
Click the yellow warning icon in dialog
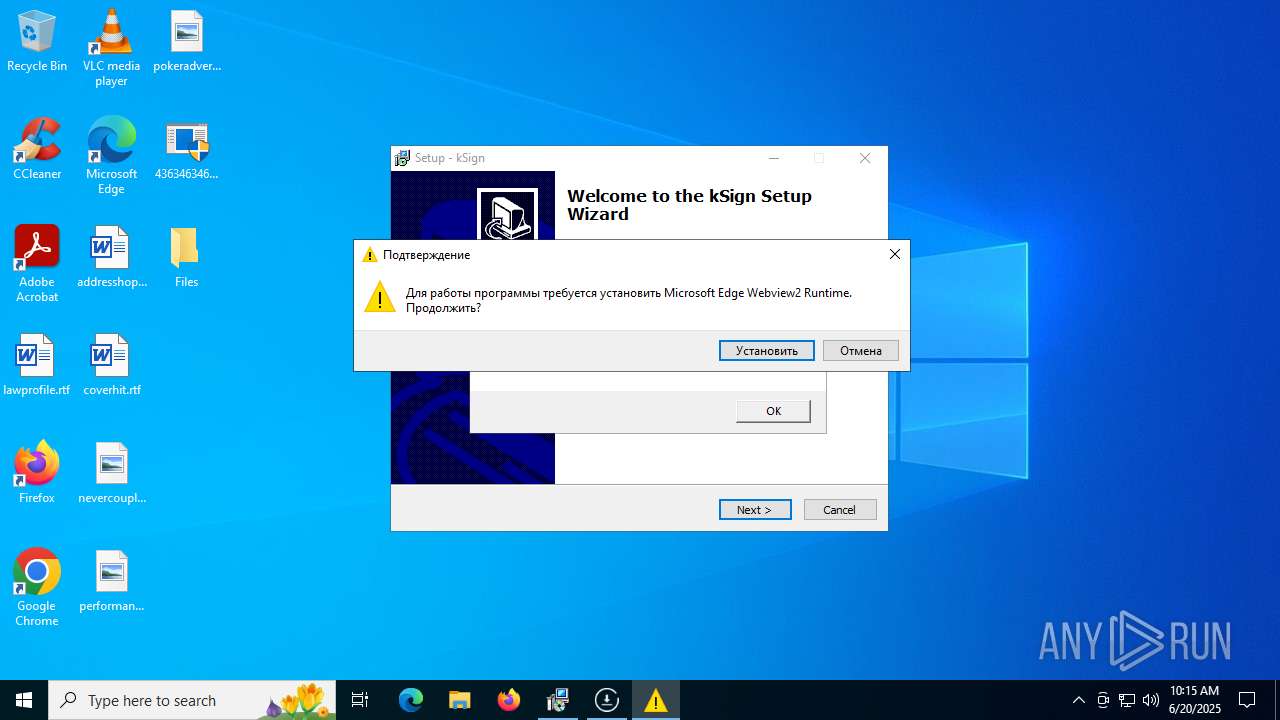click(380, 297)
